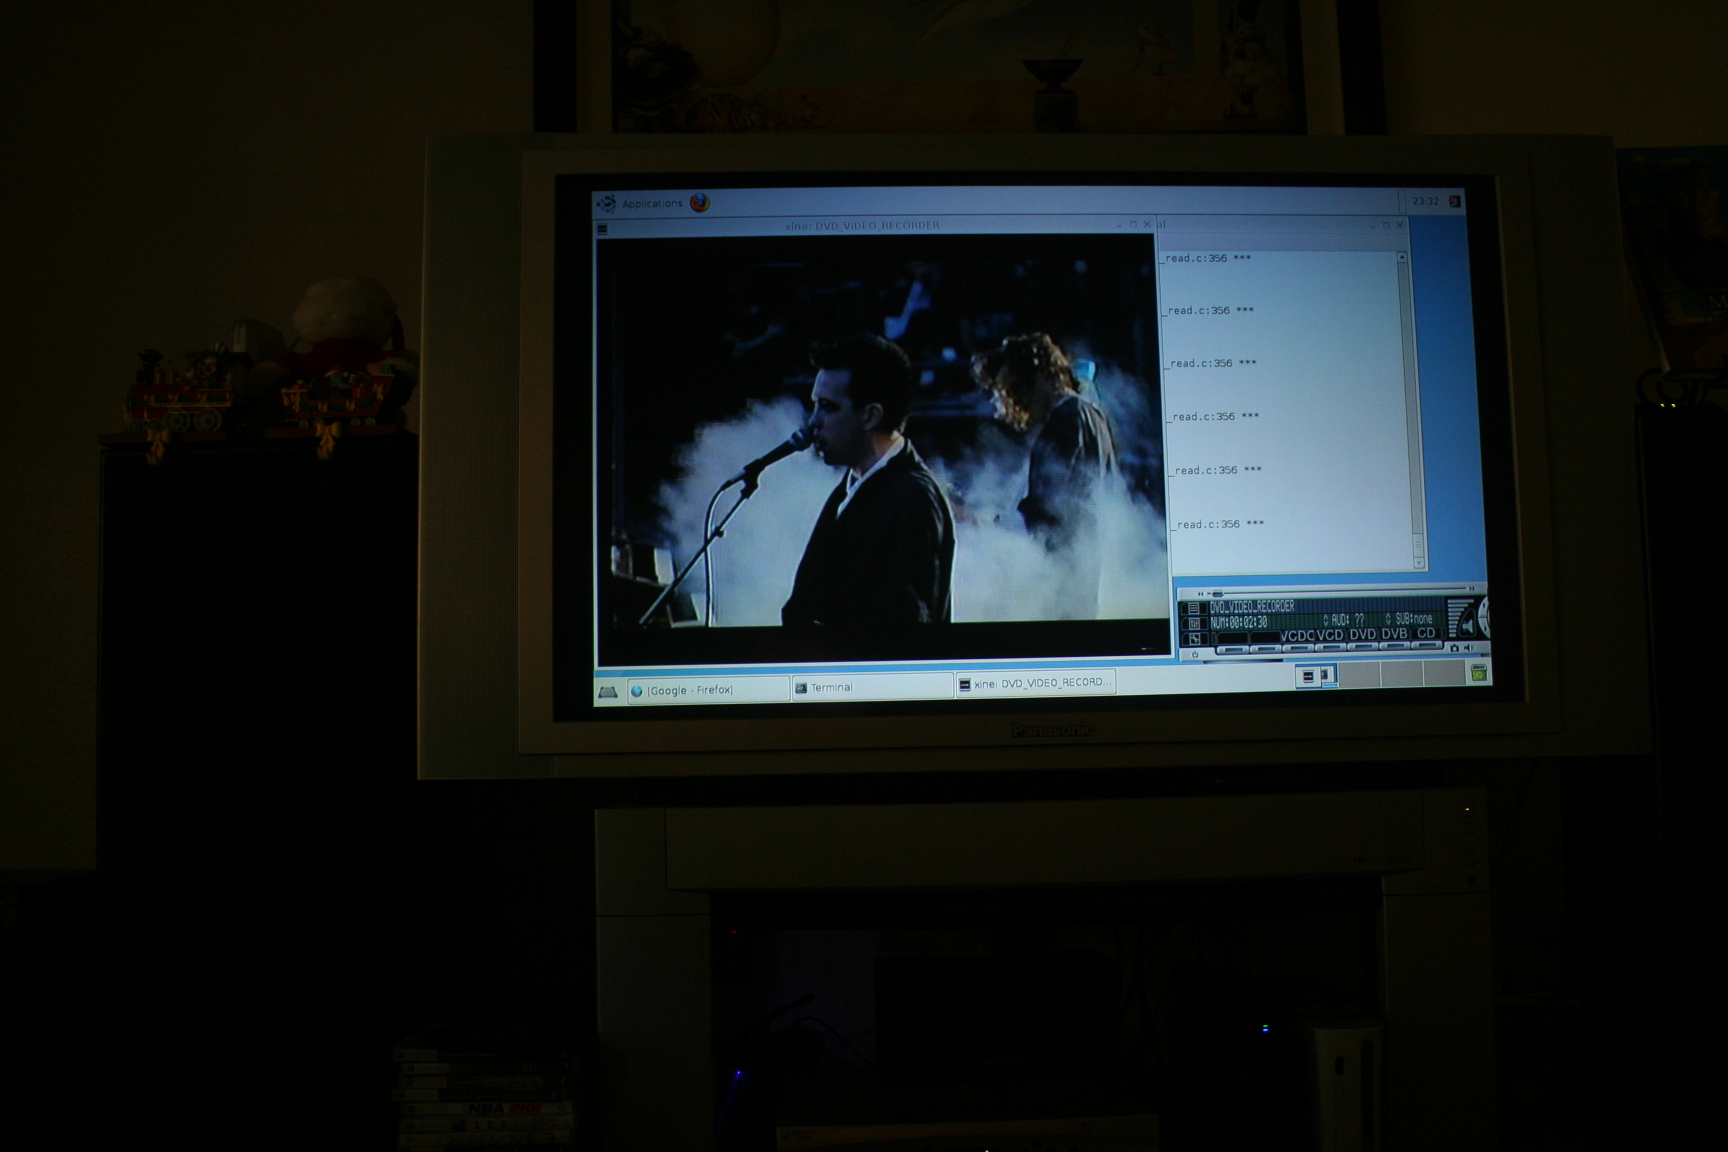Take a snapshot with xine camera icon
Screen dimensions: 1728x1152
tap(1455, 648)
